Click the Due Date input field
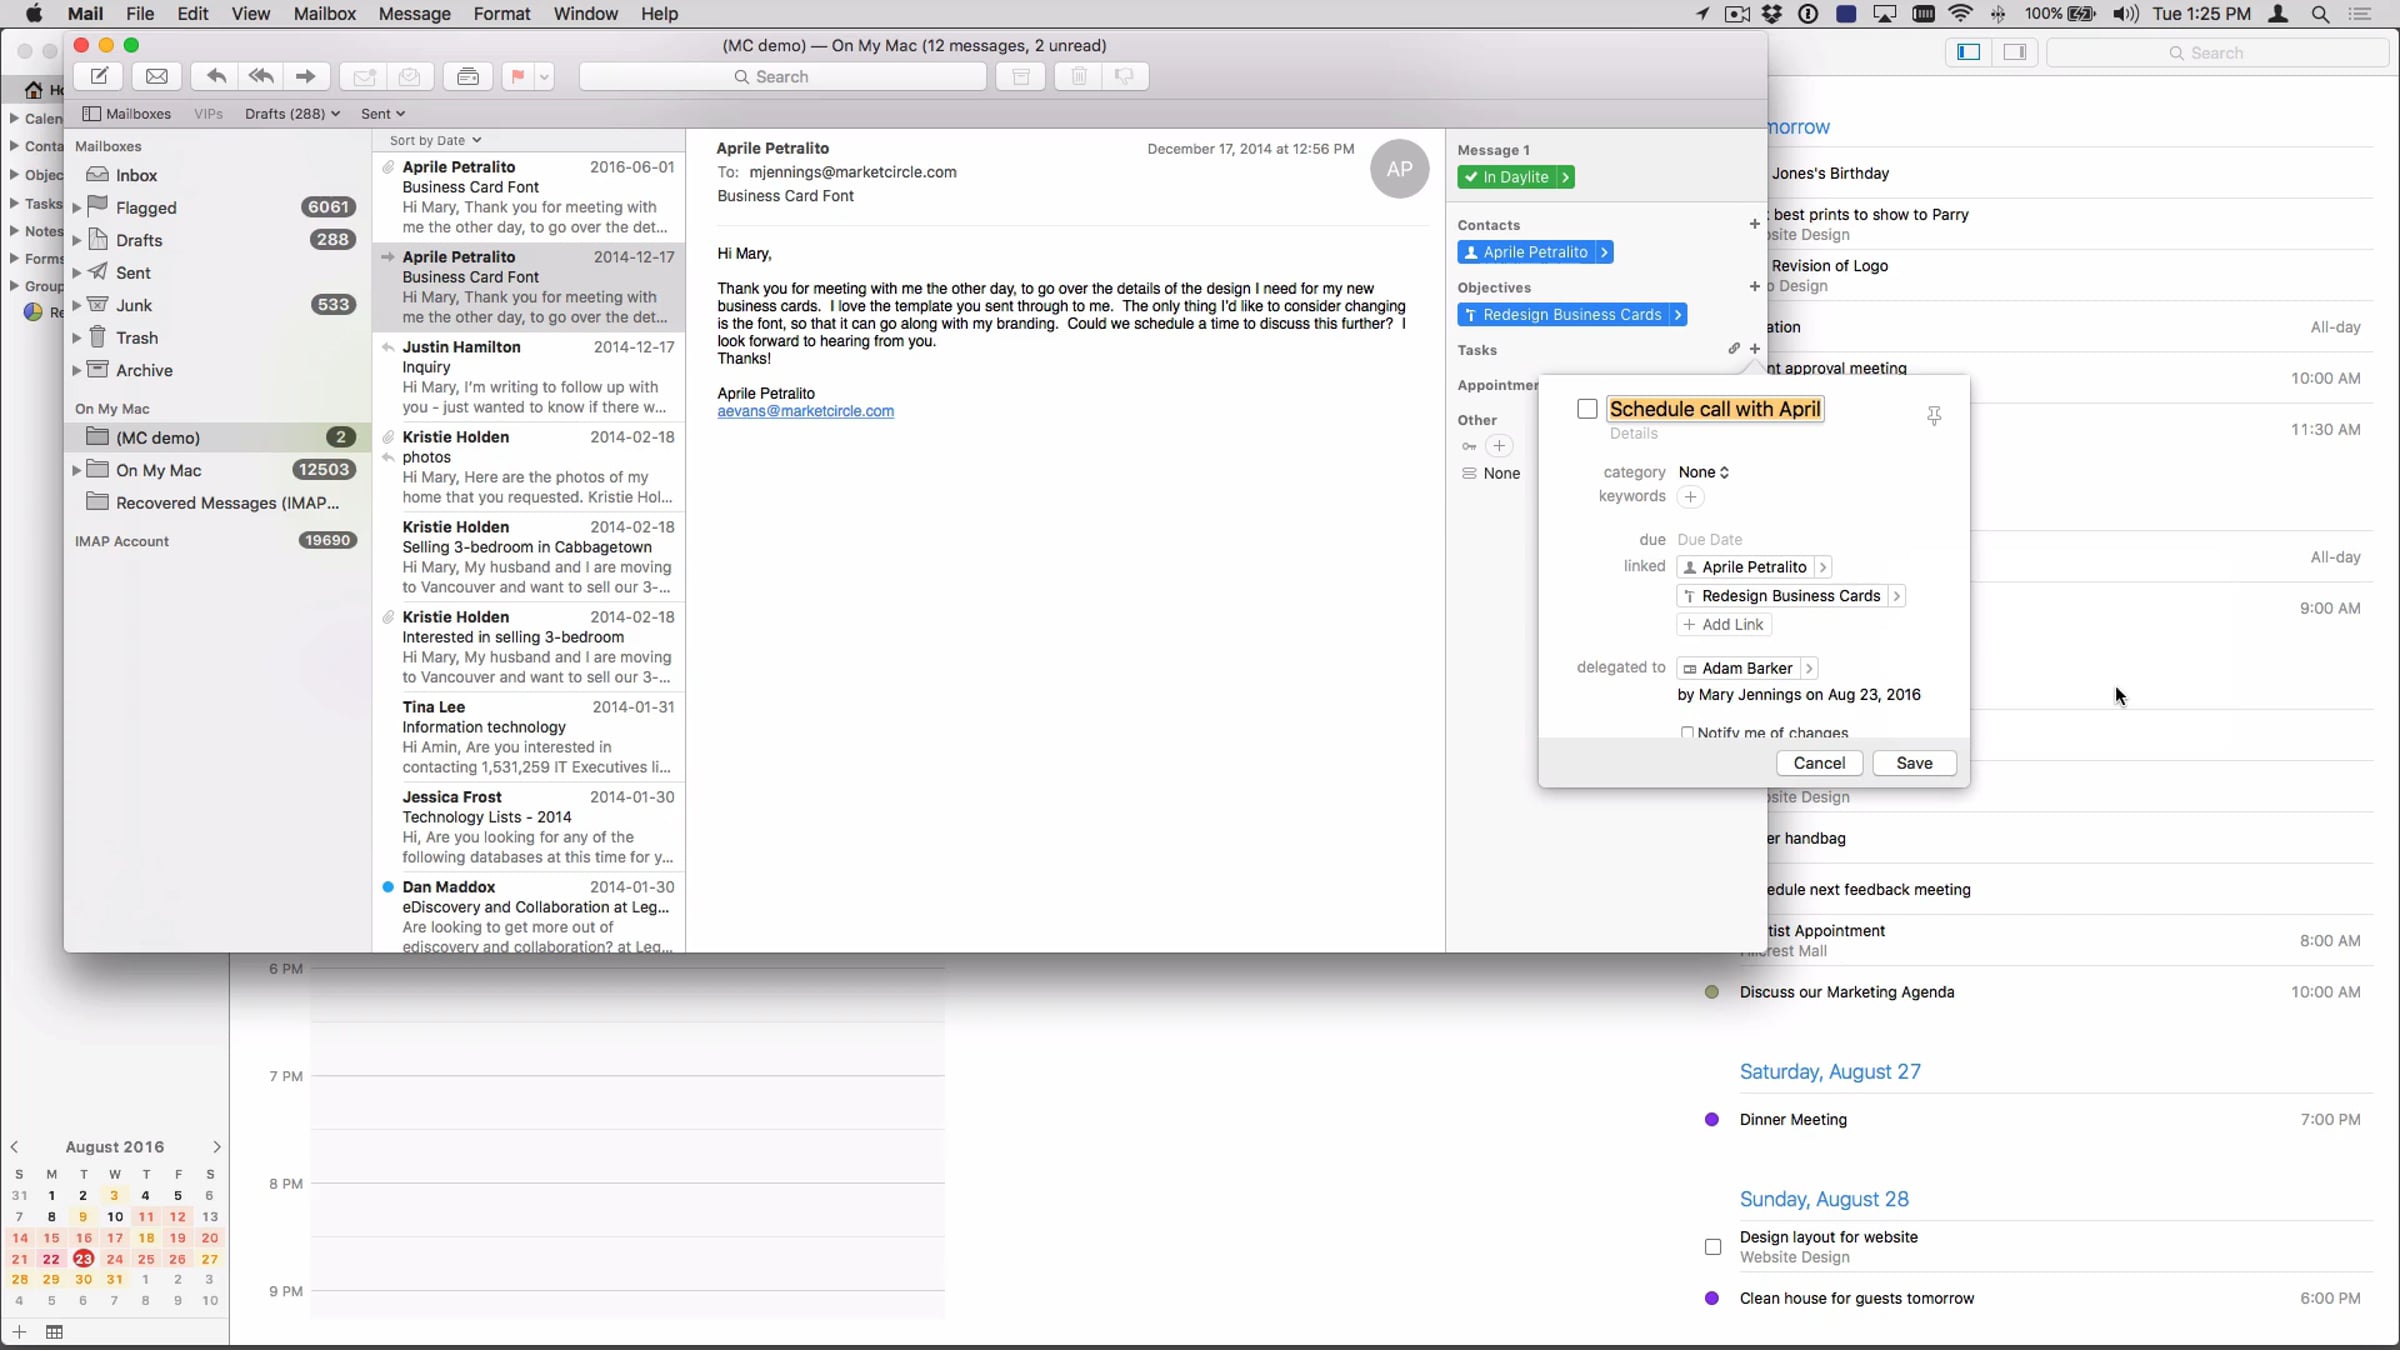Screen dimensions: 2400x1350 (1710, 539)
